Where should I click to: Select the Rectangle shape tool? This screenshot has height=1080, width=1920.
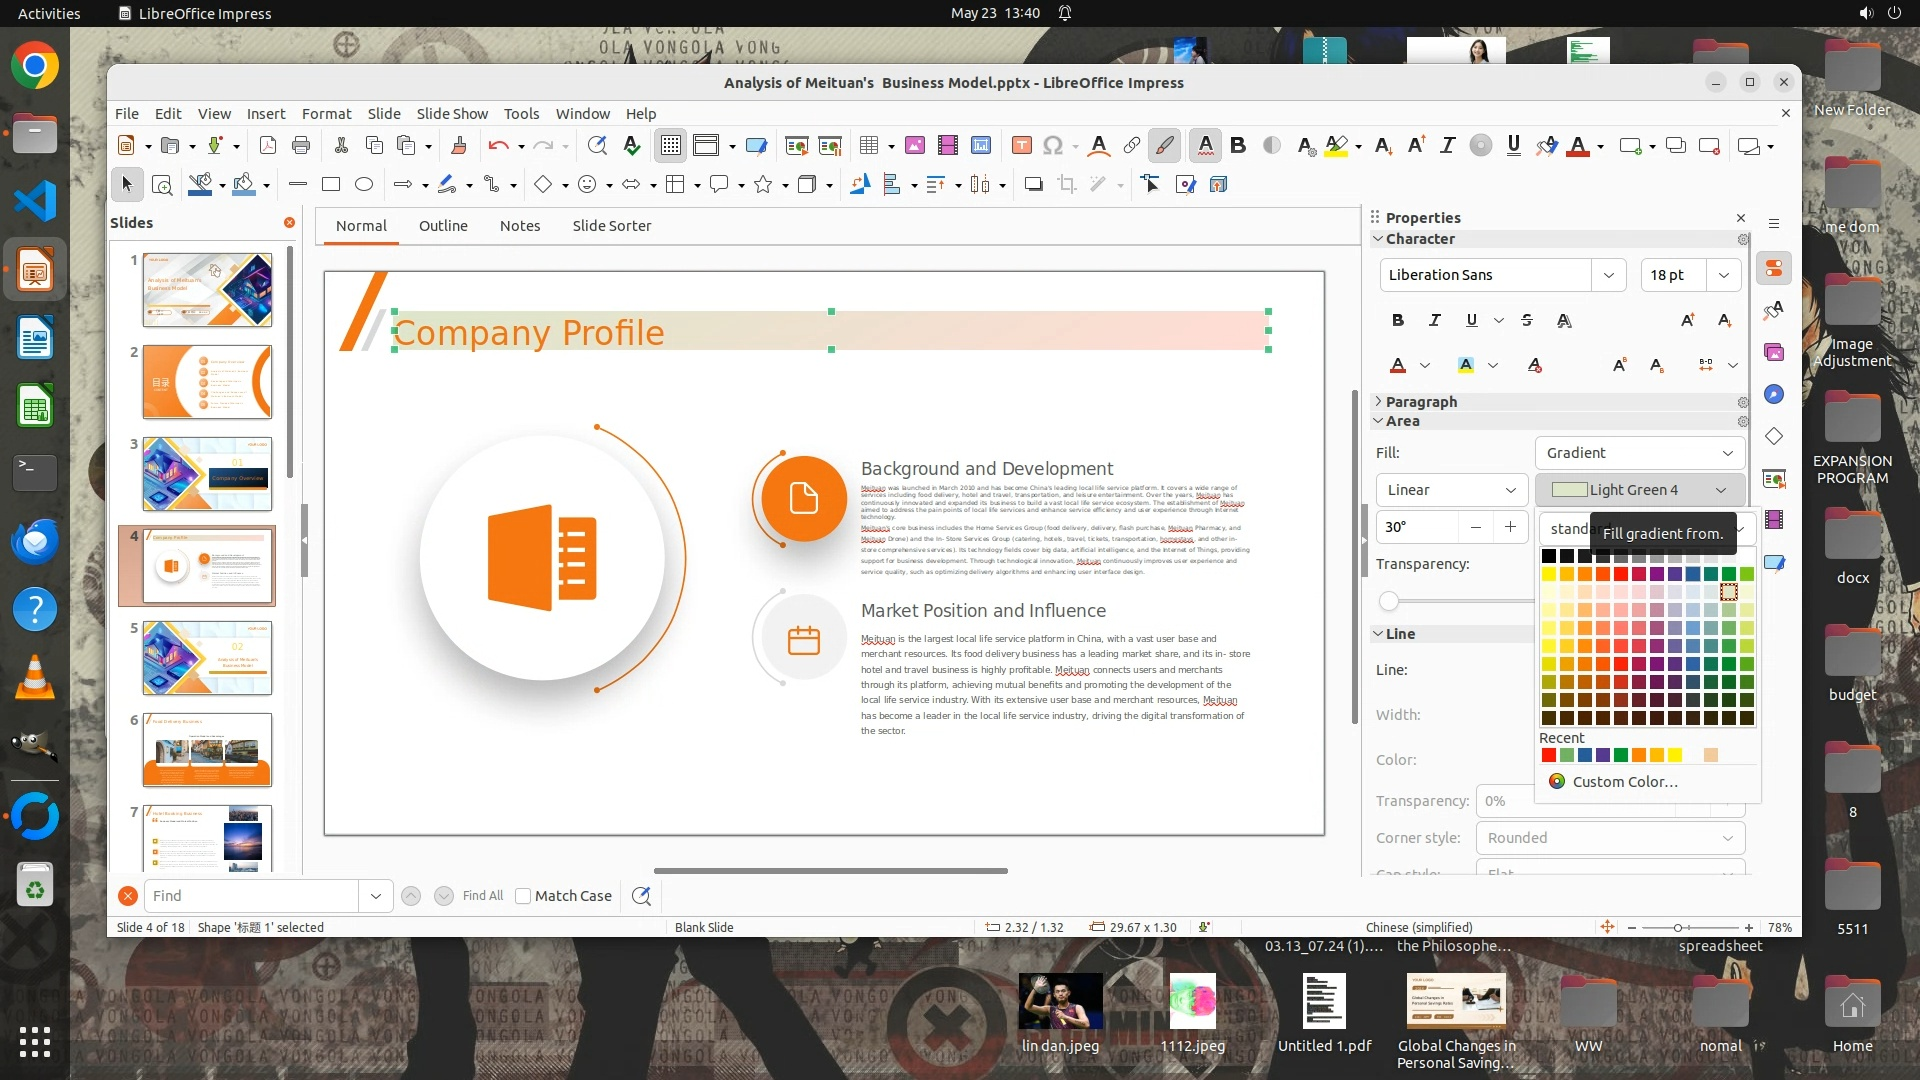(x=331, y=184)
